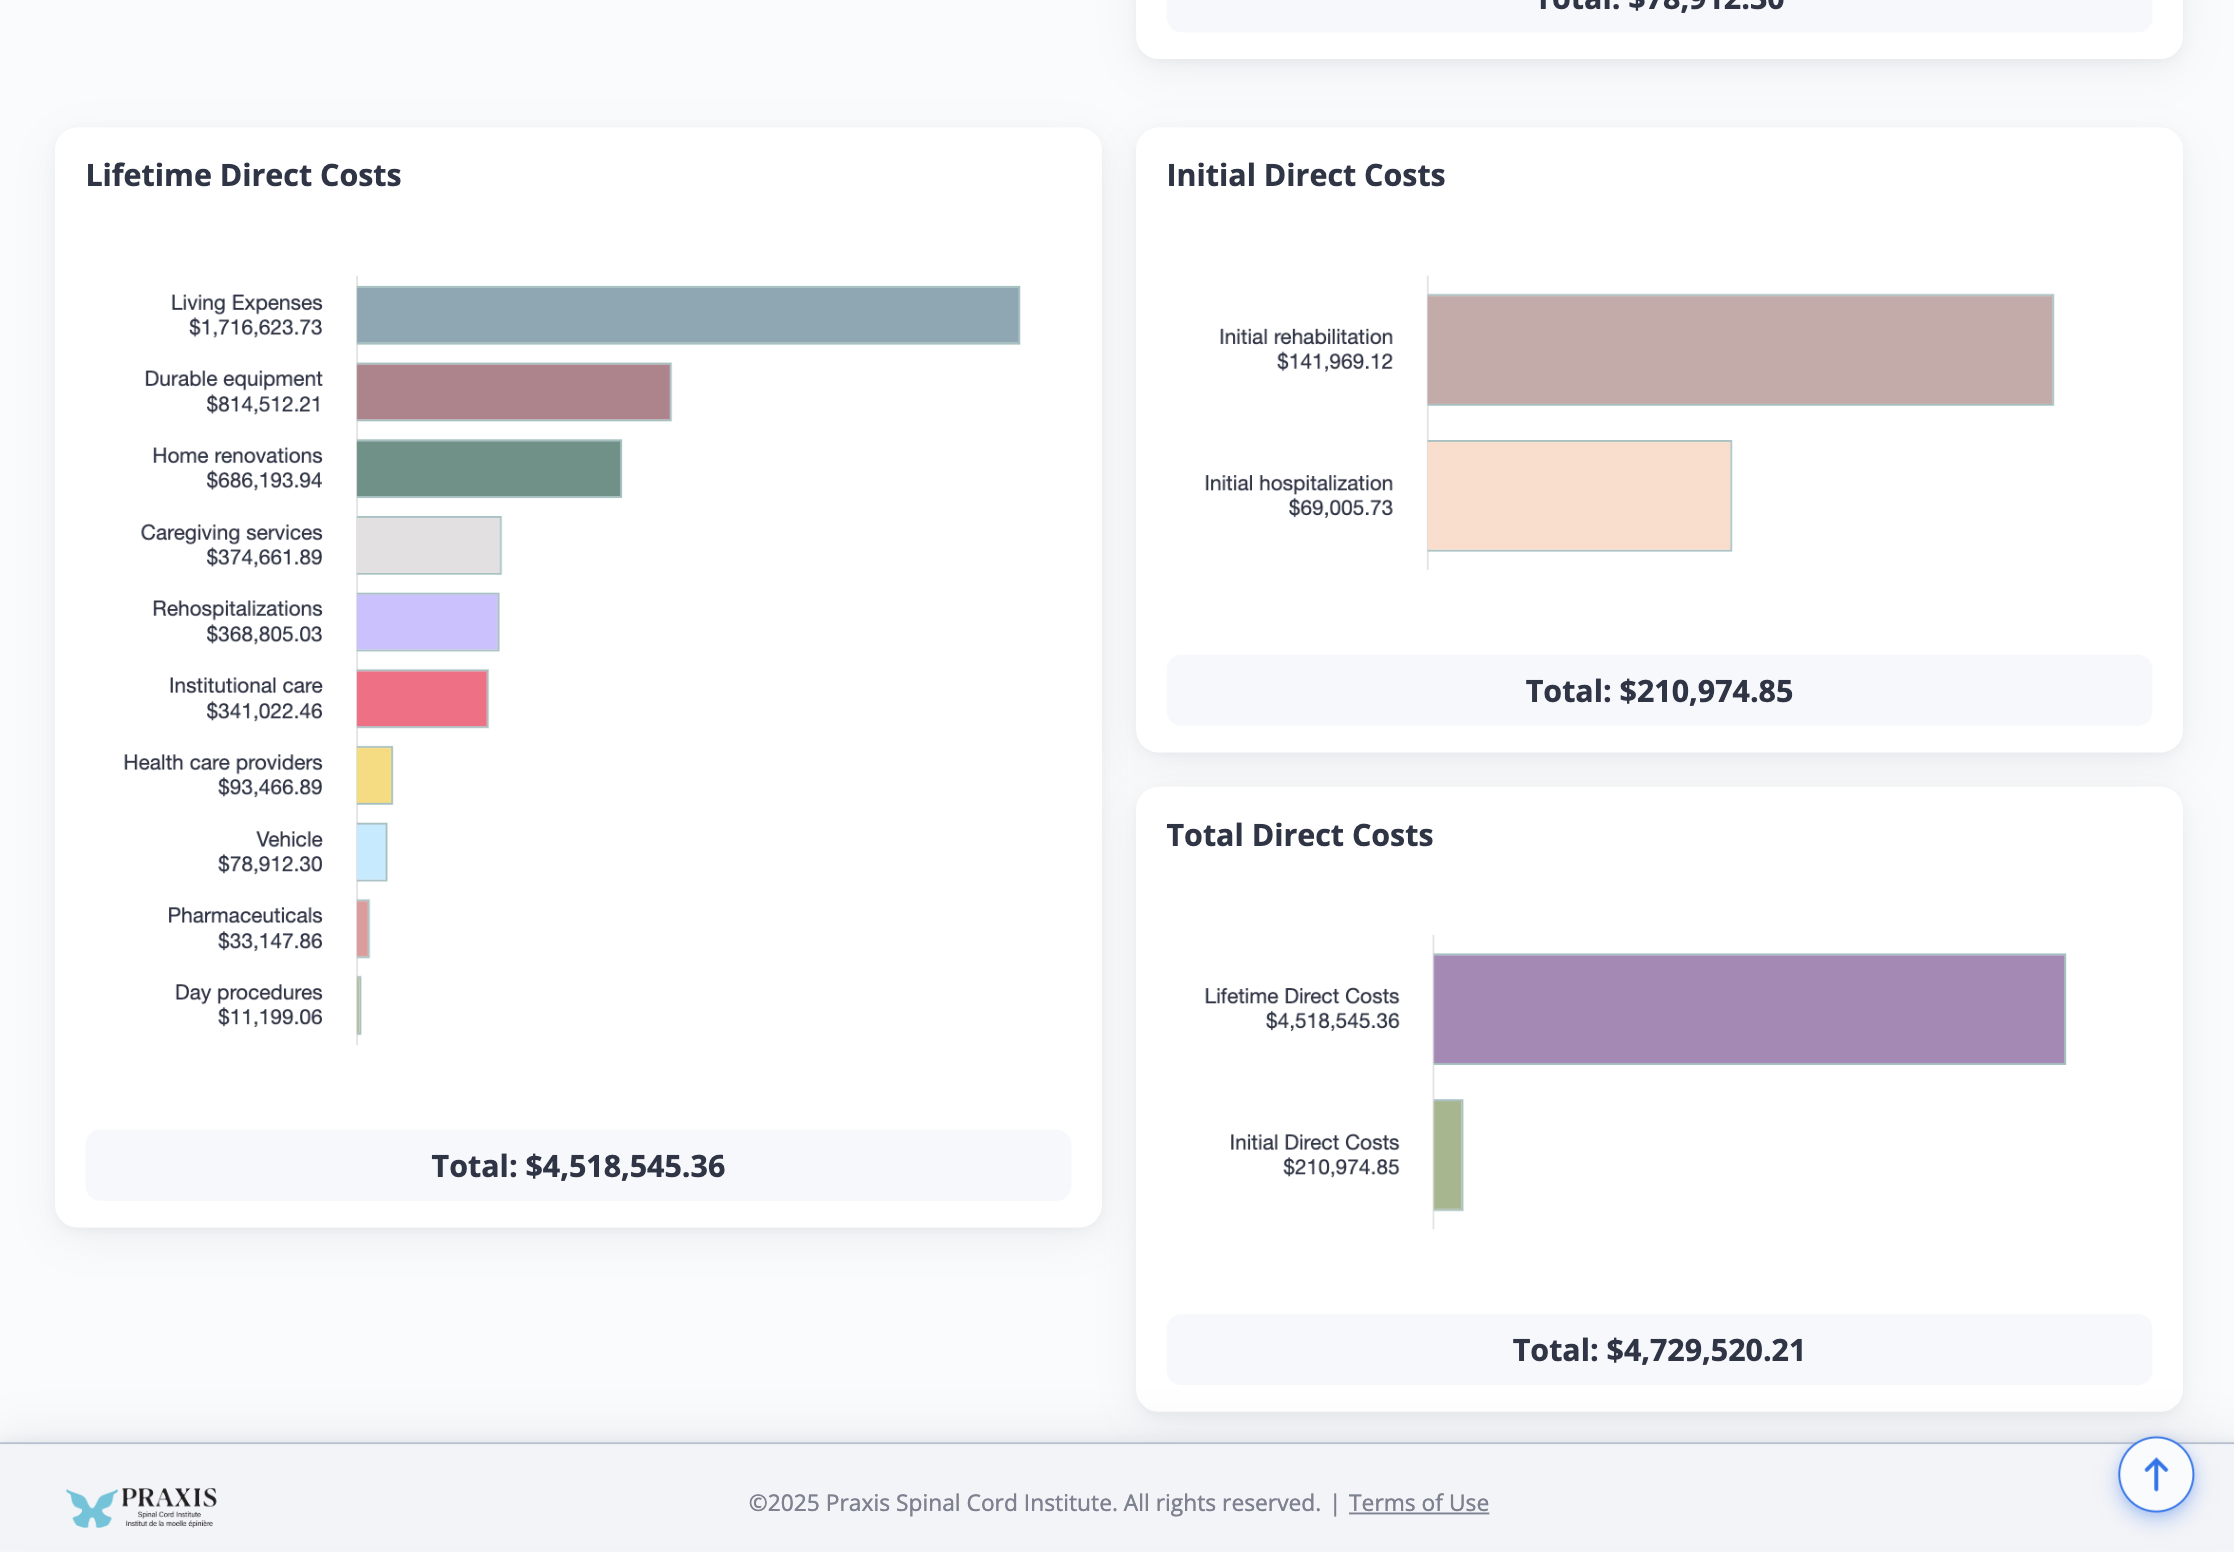Click the 'Vehicle $78,912.30' label
This screenshot has width=2234, height=1552.
pos(270,852)
